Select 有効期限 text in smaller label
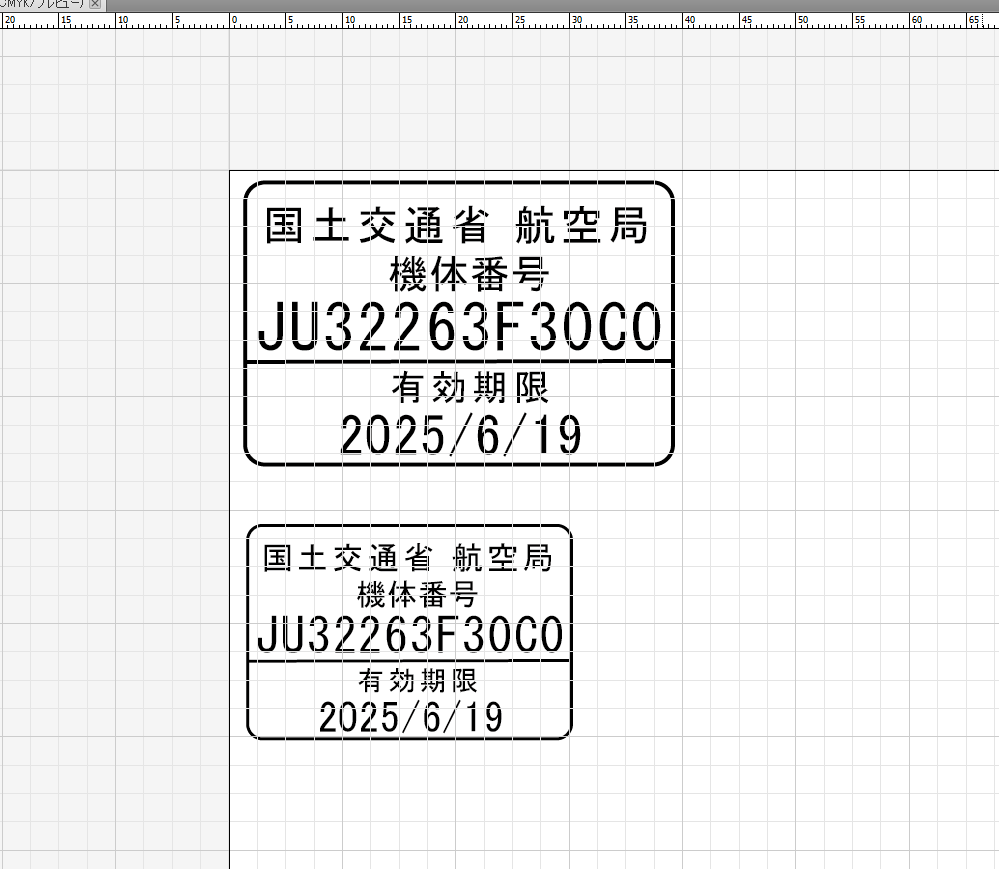999x869 pixels. click(x=417, y=680)
